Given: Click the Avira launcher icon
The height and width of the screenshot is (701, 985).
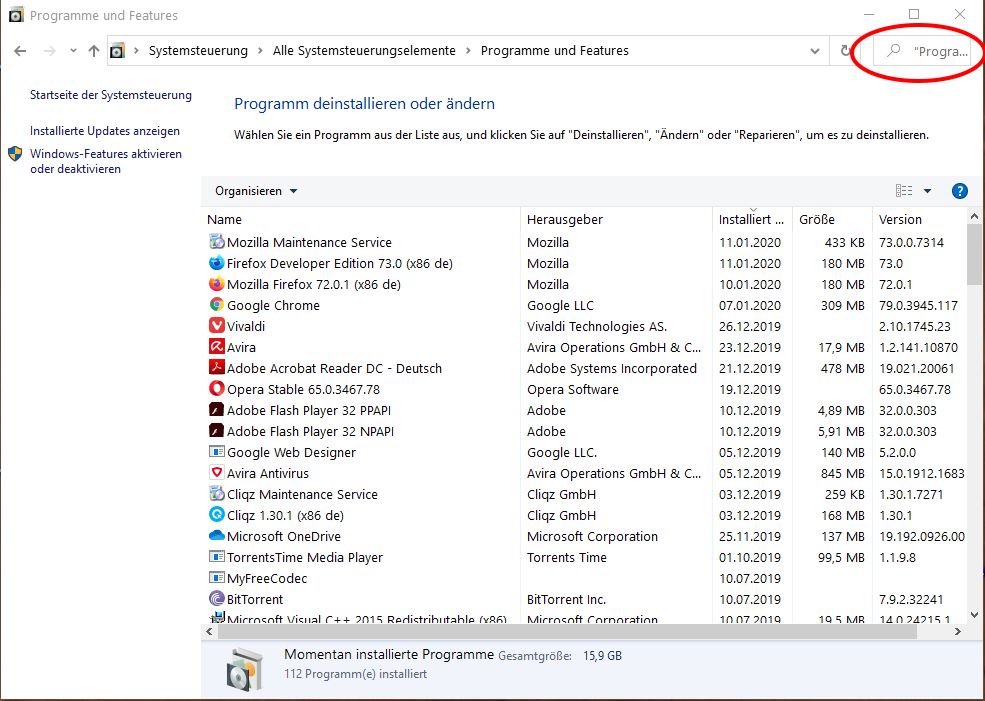Looking at the screenshot, I should click(217, 347).
